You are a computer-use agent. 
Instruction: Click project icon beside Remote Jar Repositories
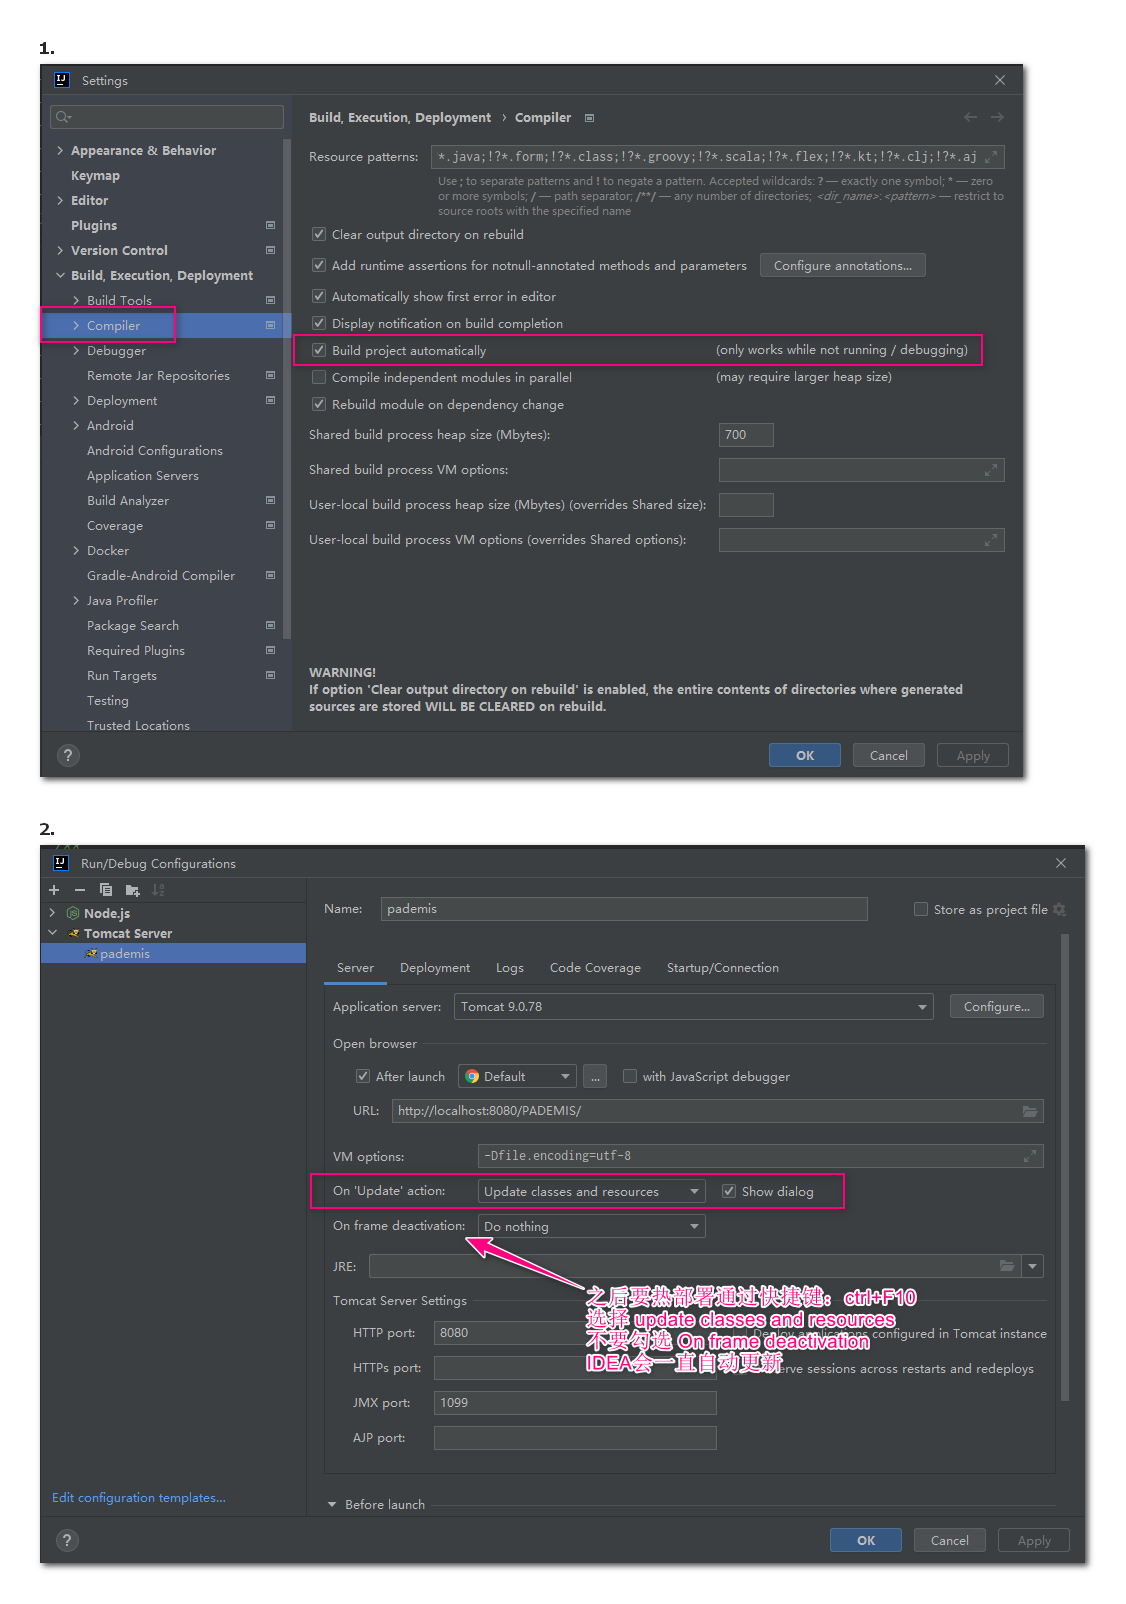point(270,375)
